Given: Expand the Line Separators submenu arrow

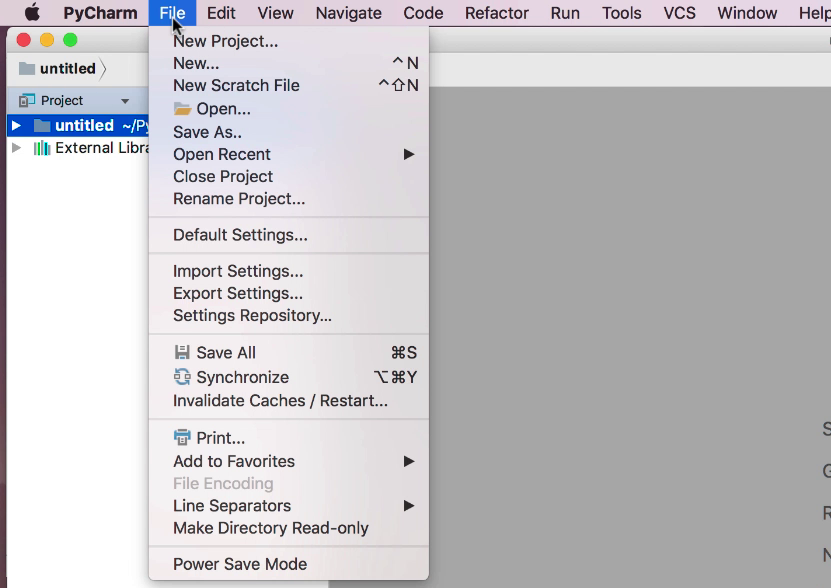Looking at the screenshot, I should (x=409, y=506).
